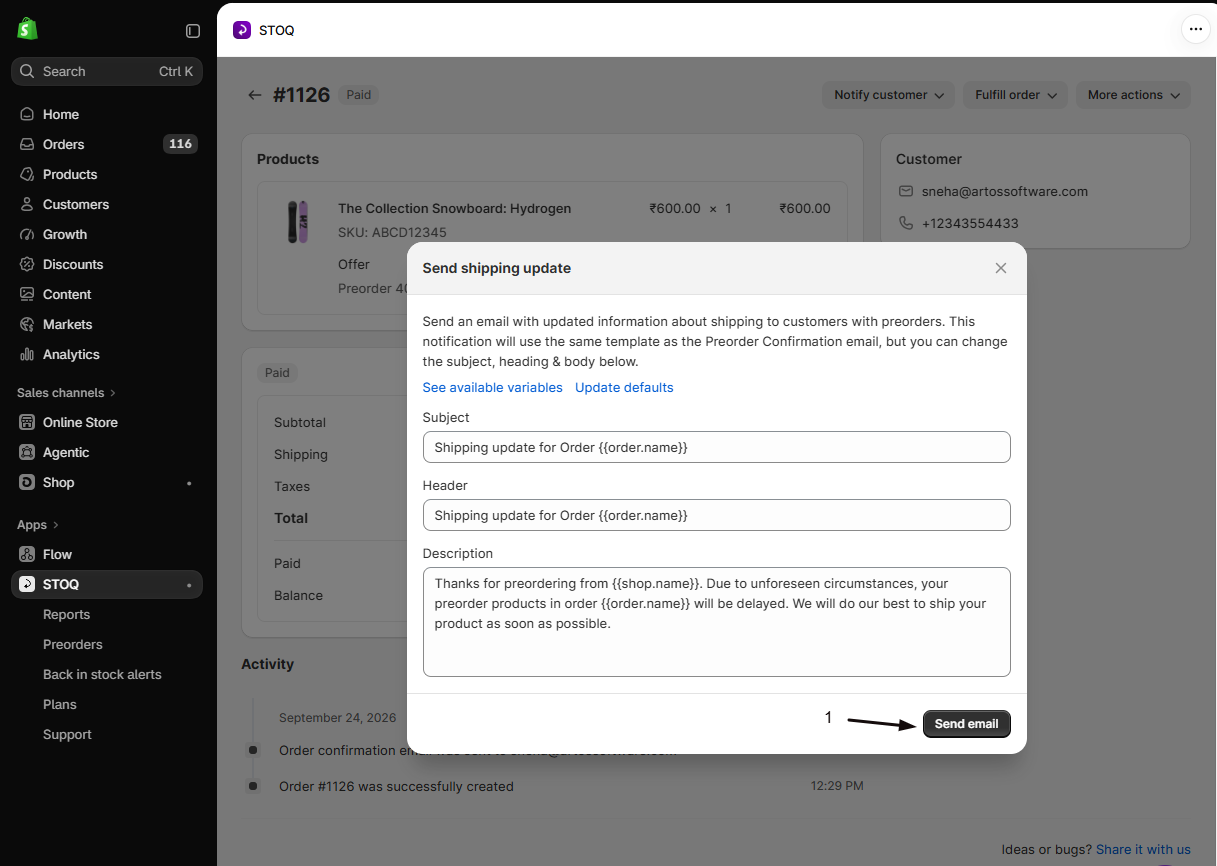1217x866 pixels.
Task: Click the customer email envelope icon
Action: (x=906, y=191)
